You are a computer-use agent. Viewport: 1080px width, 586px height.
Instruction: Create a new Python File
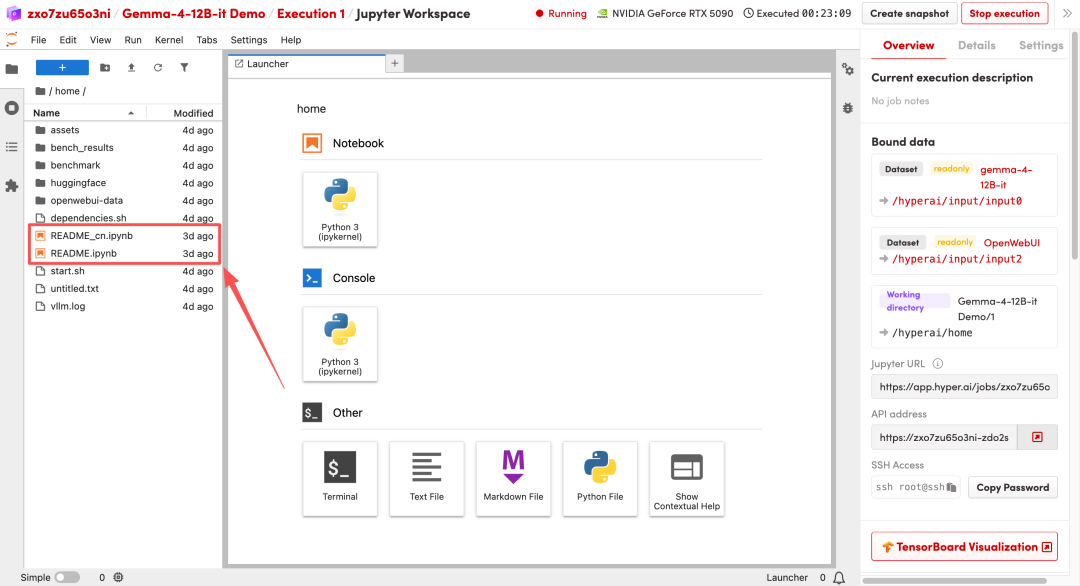(600, 479)
